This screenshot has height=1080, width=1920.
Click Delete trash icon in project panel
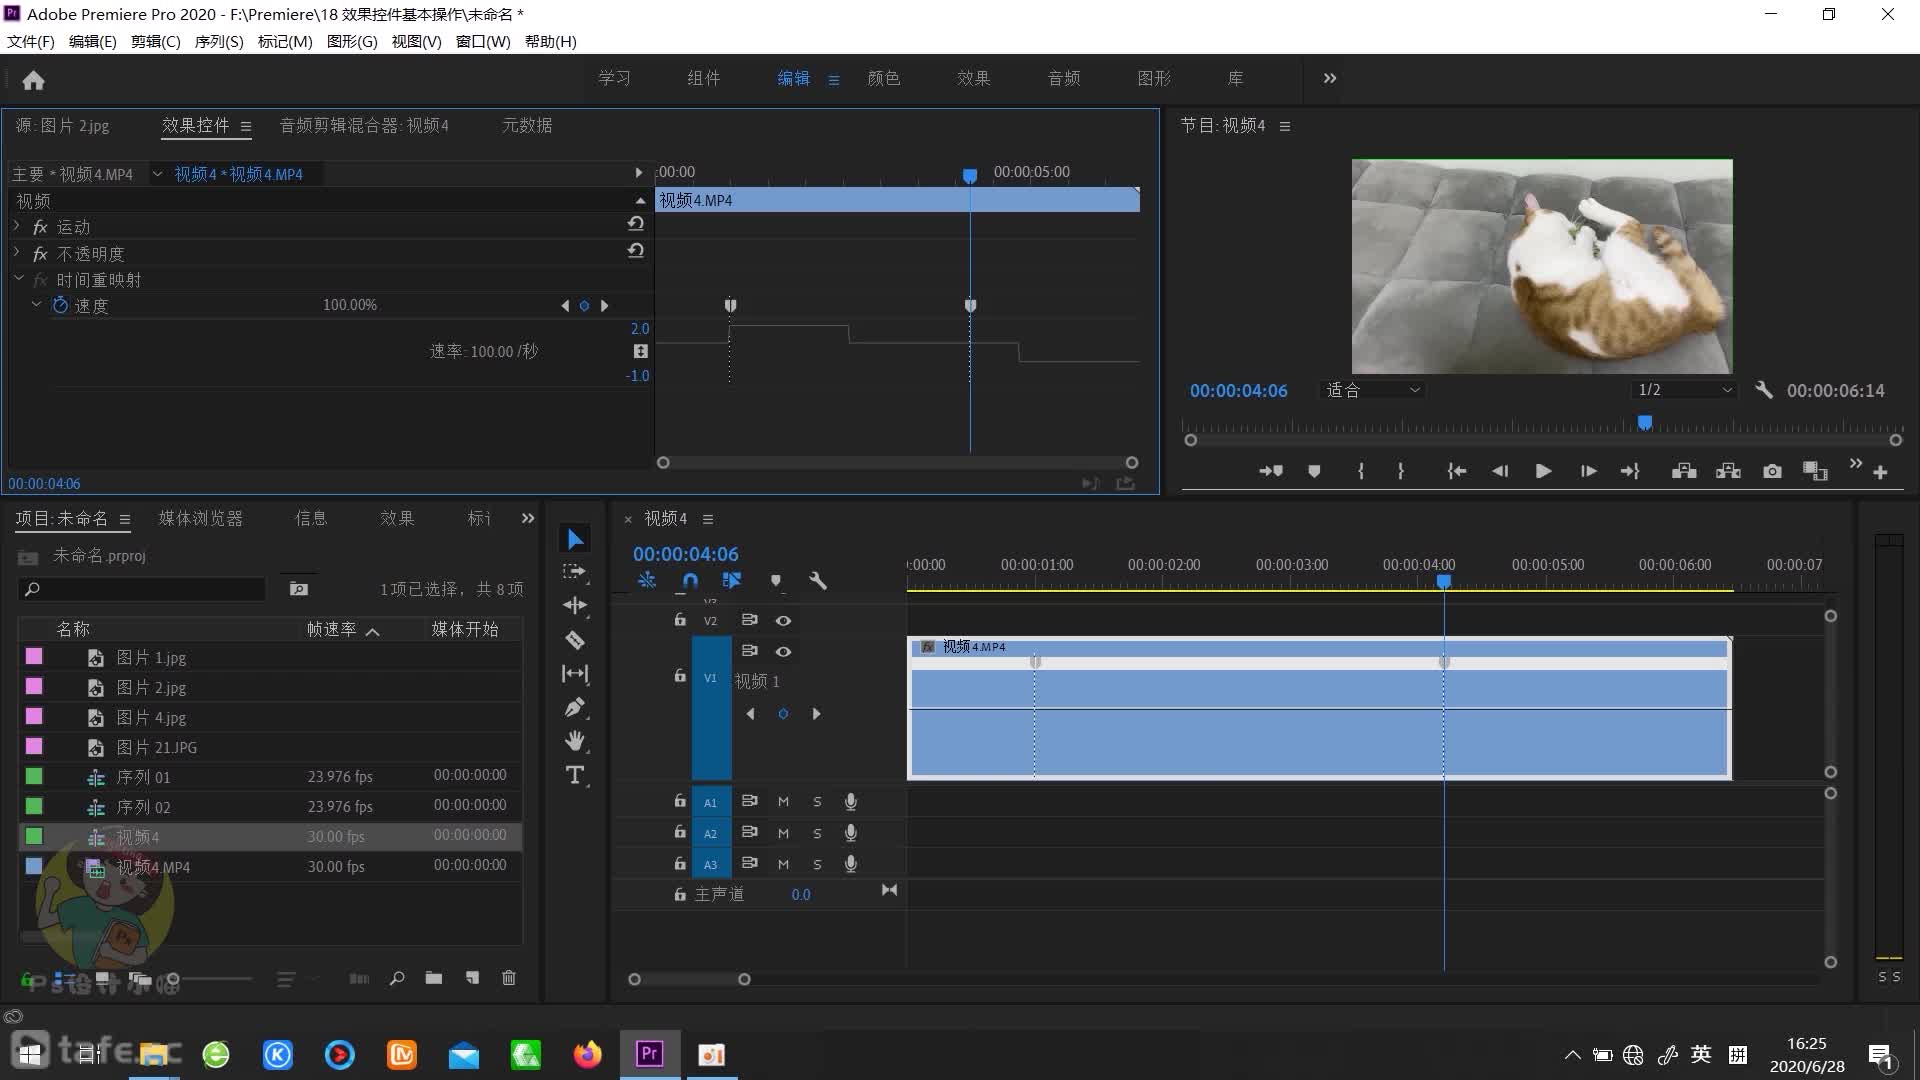tap(509, 978)
